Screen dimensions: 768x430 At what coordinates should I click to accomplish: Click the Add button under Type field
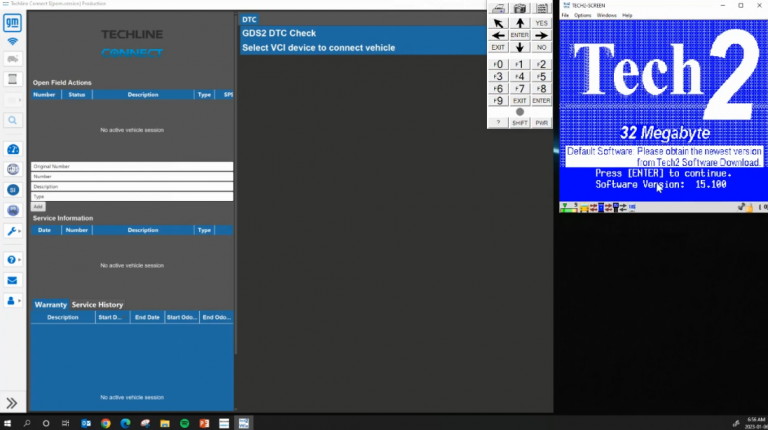pos(38,206)
